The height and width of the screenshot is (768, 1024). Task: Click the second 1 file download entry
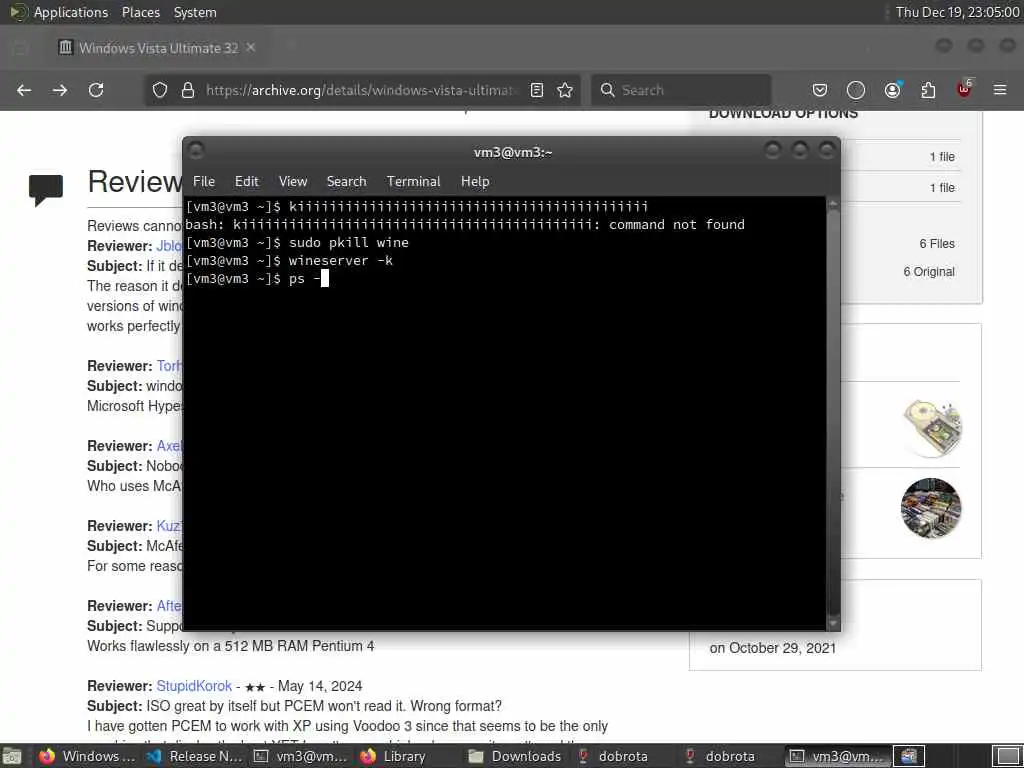pos(942,187)
